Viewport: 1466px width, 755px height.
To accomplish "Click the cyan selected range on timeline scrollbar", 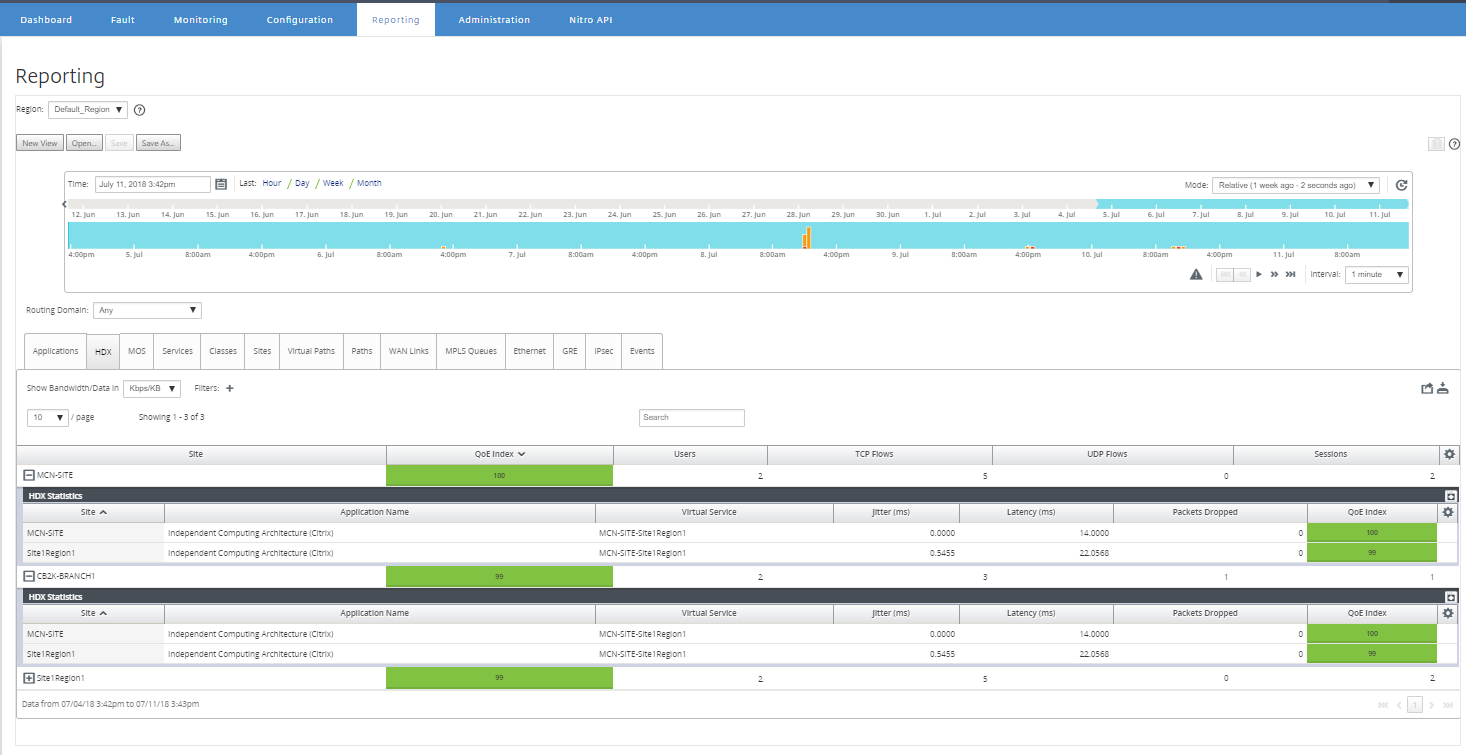I will (1252, 204).
